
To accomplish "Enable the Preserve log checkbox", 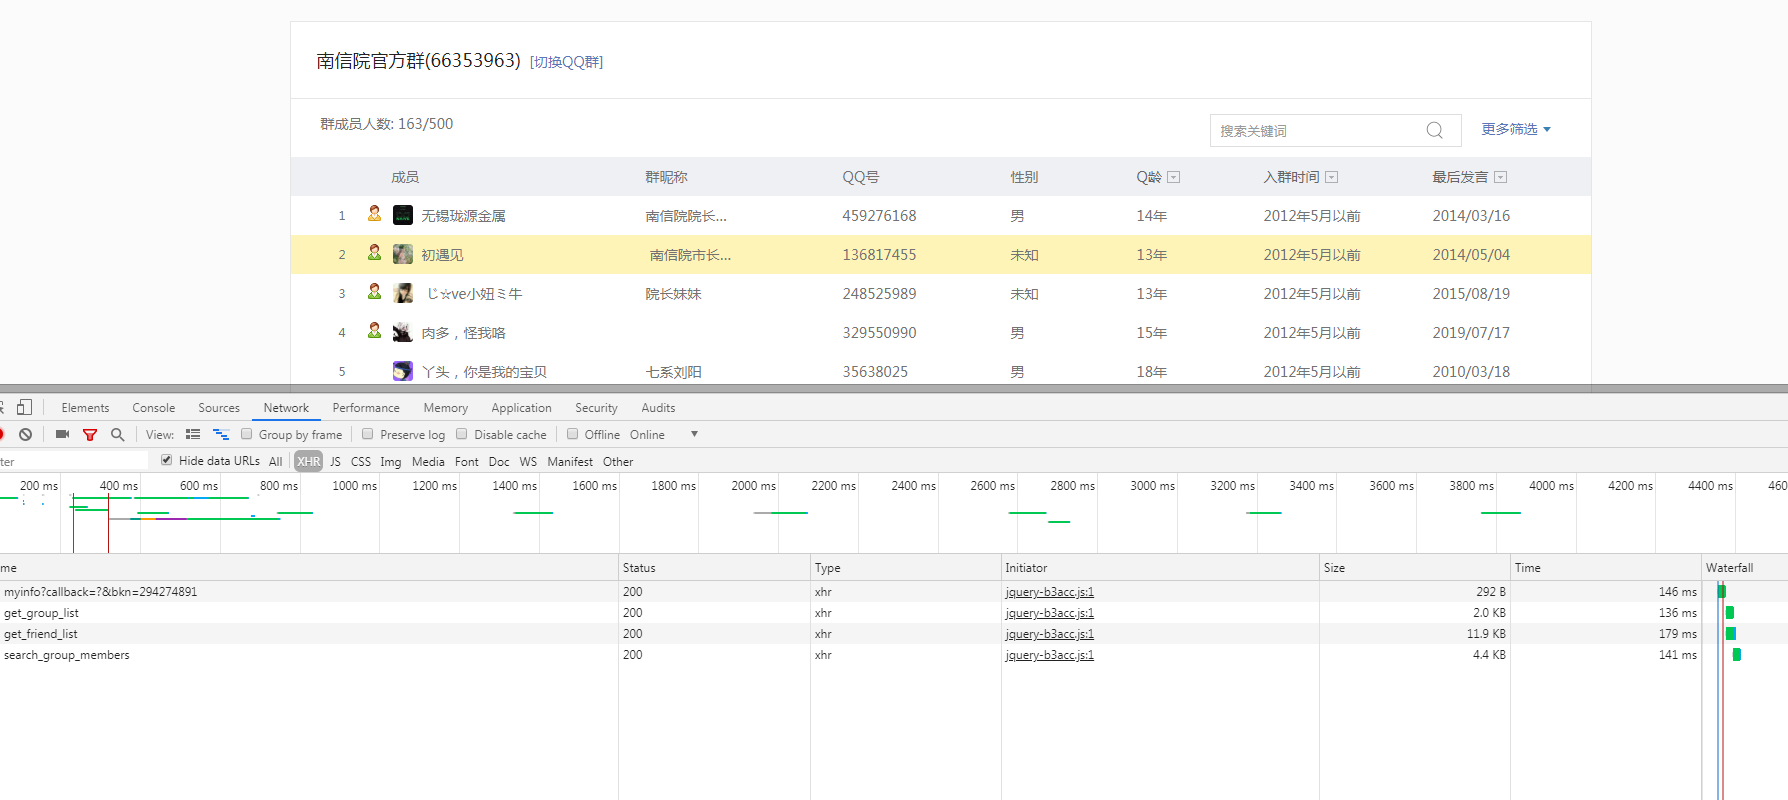I will [x=368, y=434].
